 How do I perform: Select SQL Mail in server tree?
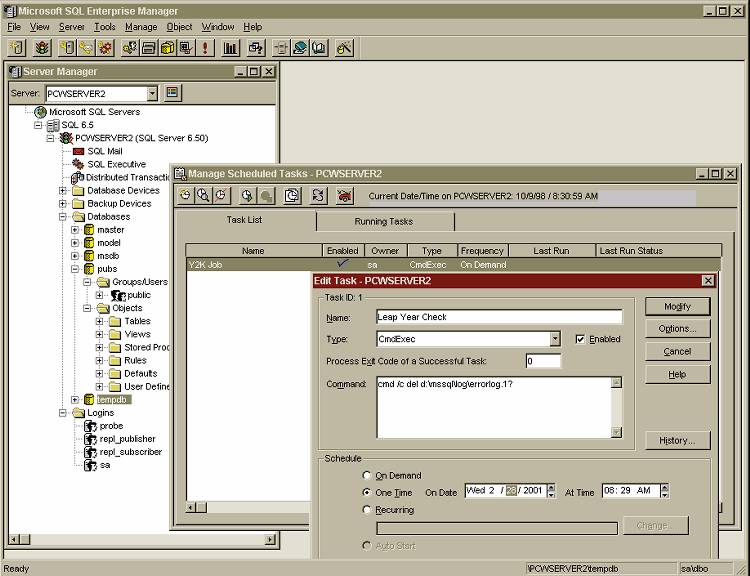pos(105,151)
